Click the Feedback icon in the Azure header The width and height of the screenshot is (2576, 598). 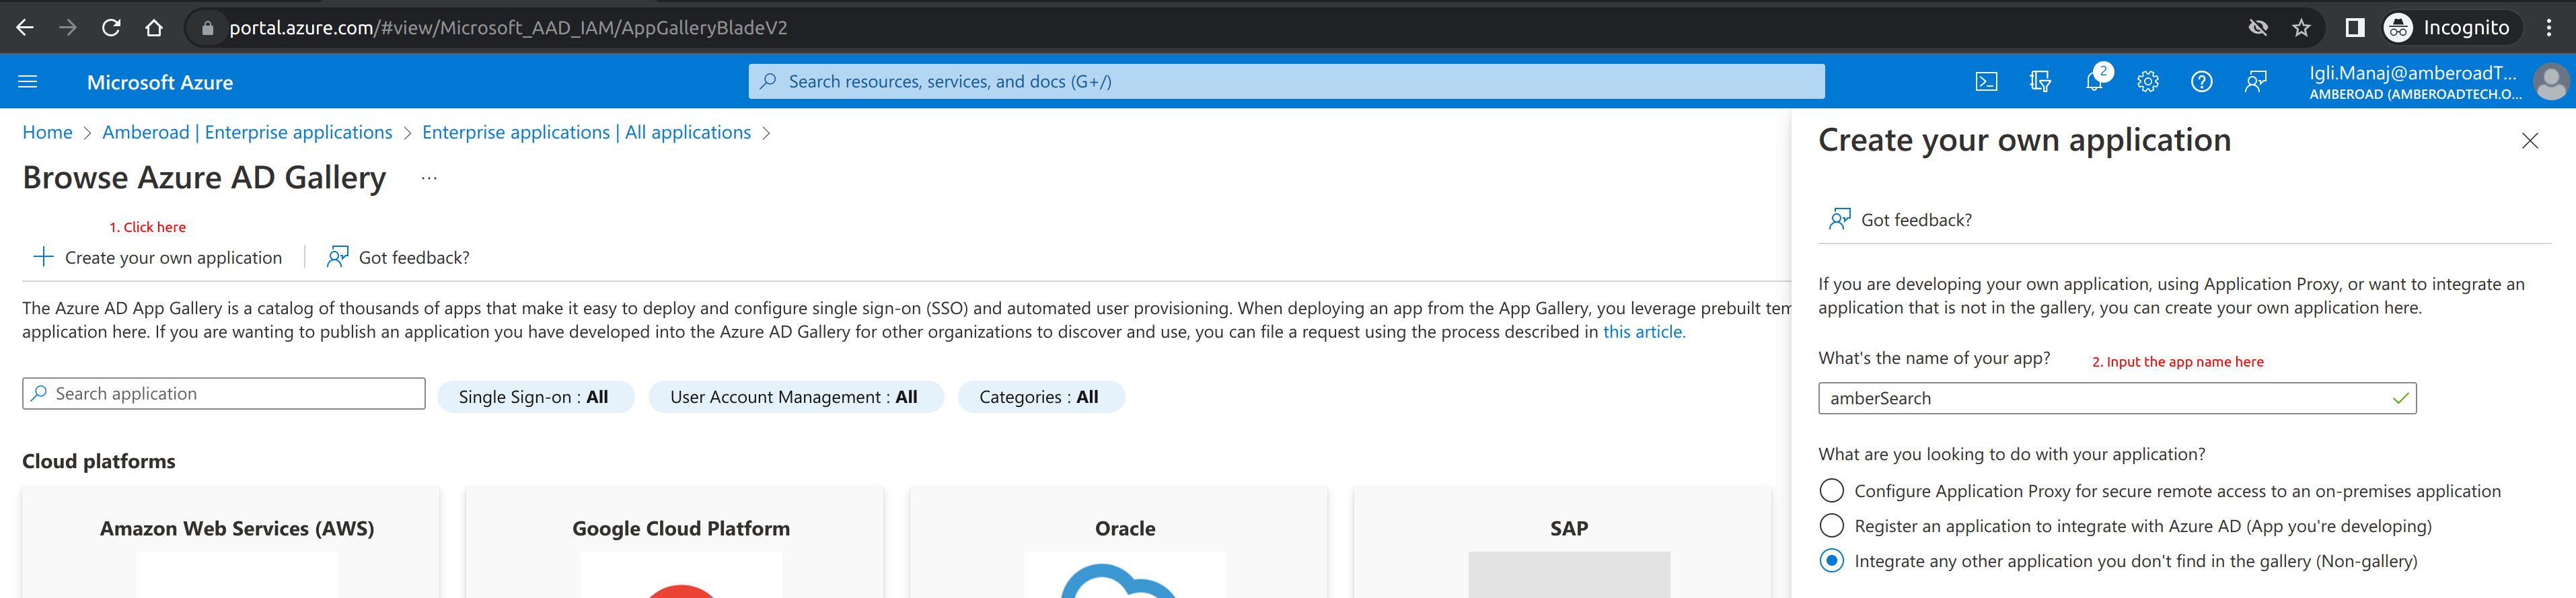[x=2255, y=82]
